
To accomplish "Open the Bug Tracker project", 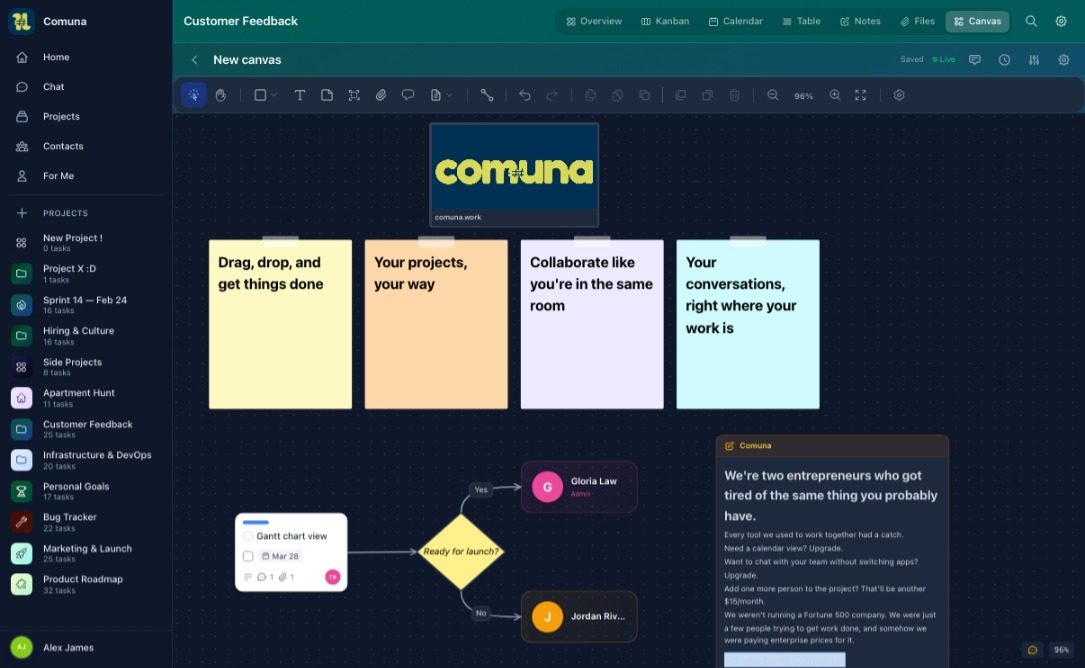I will pyautogui.click(x=86, y=522).
